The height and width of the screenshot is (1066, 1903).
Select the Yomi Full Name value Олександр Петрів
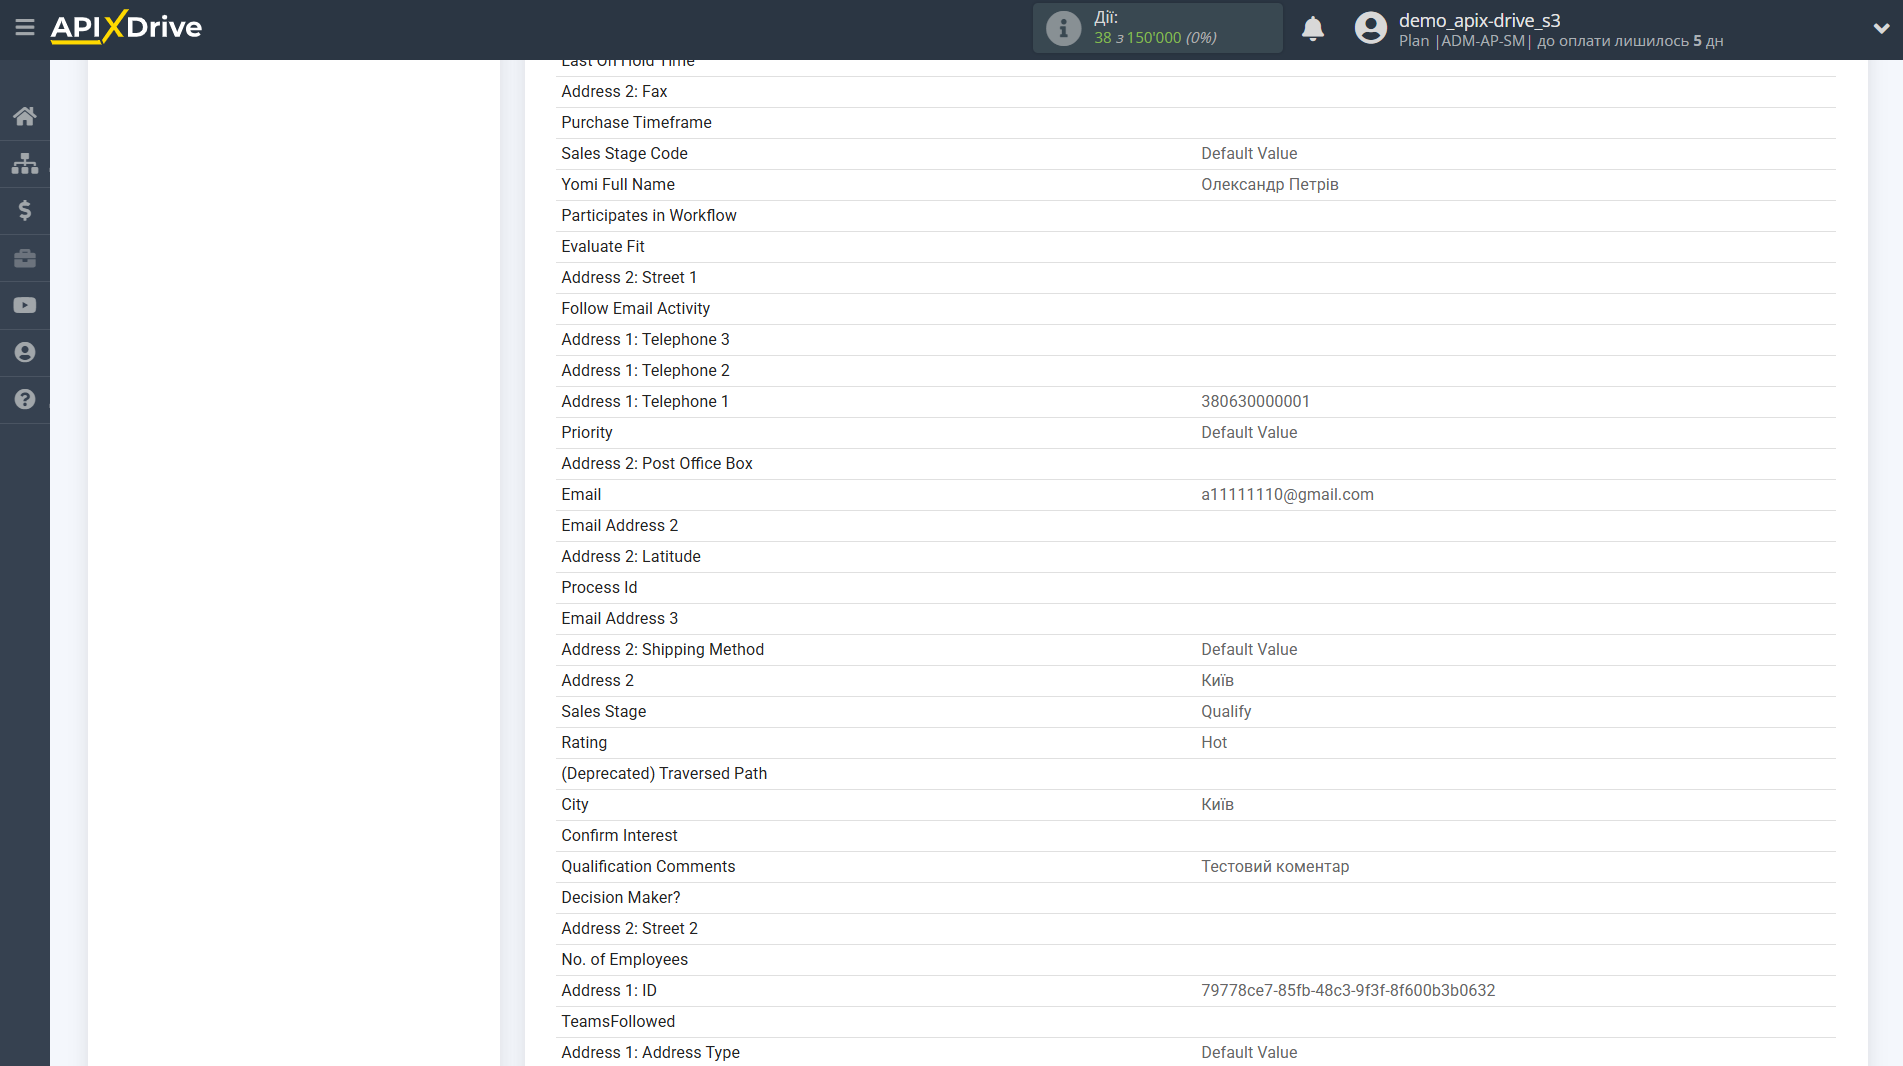click(x=1269, y=184)
